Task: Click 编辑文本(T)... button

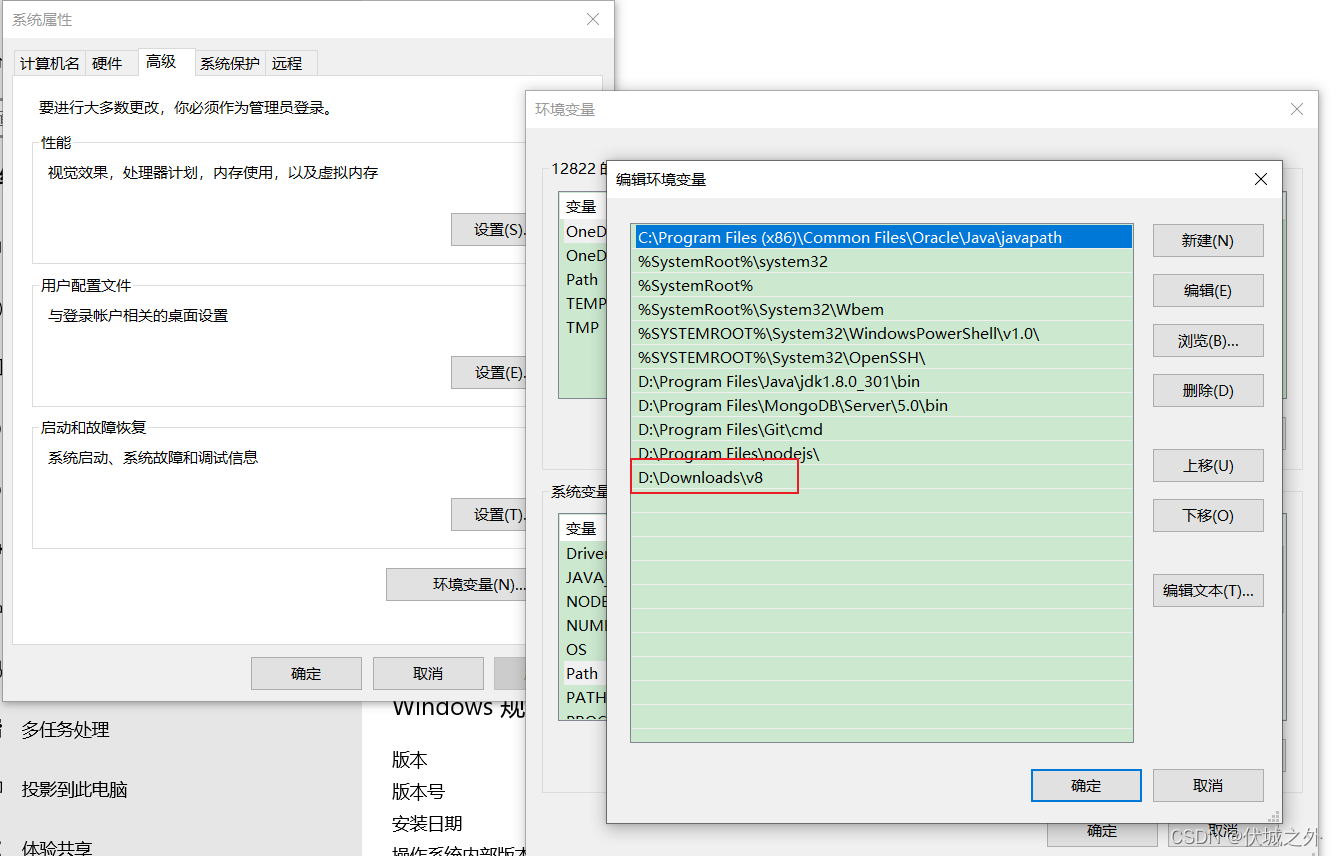Action: tap(1208, 591)
